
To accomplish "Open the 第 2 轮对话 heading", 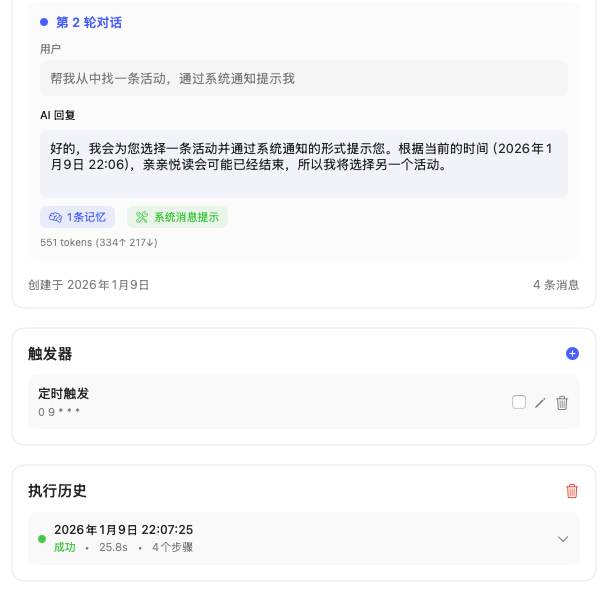I will coord(89,22).
